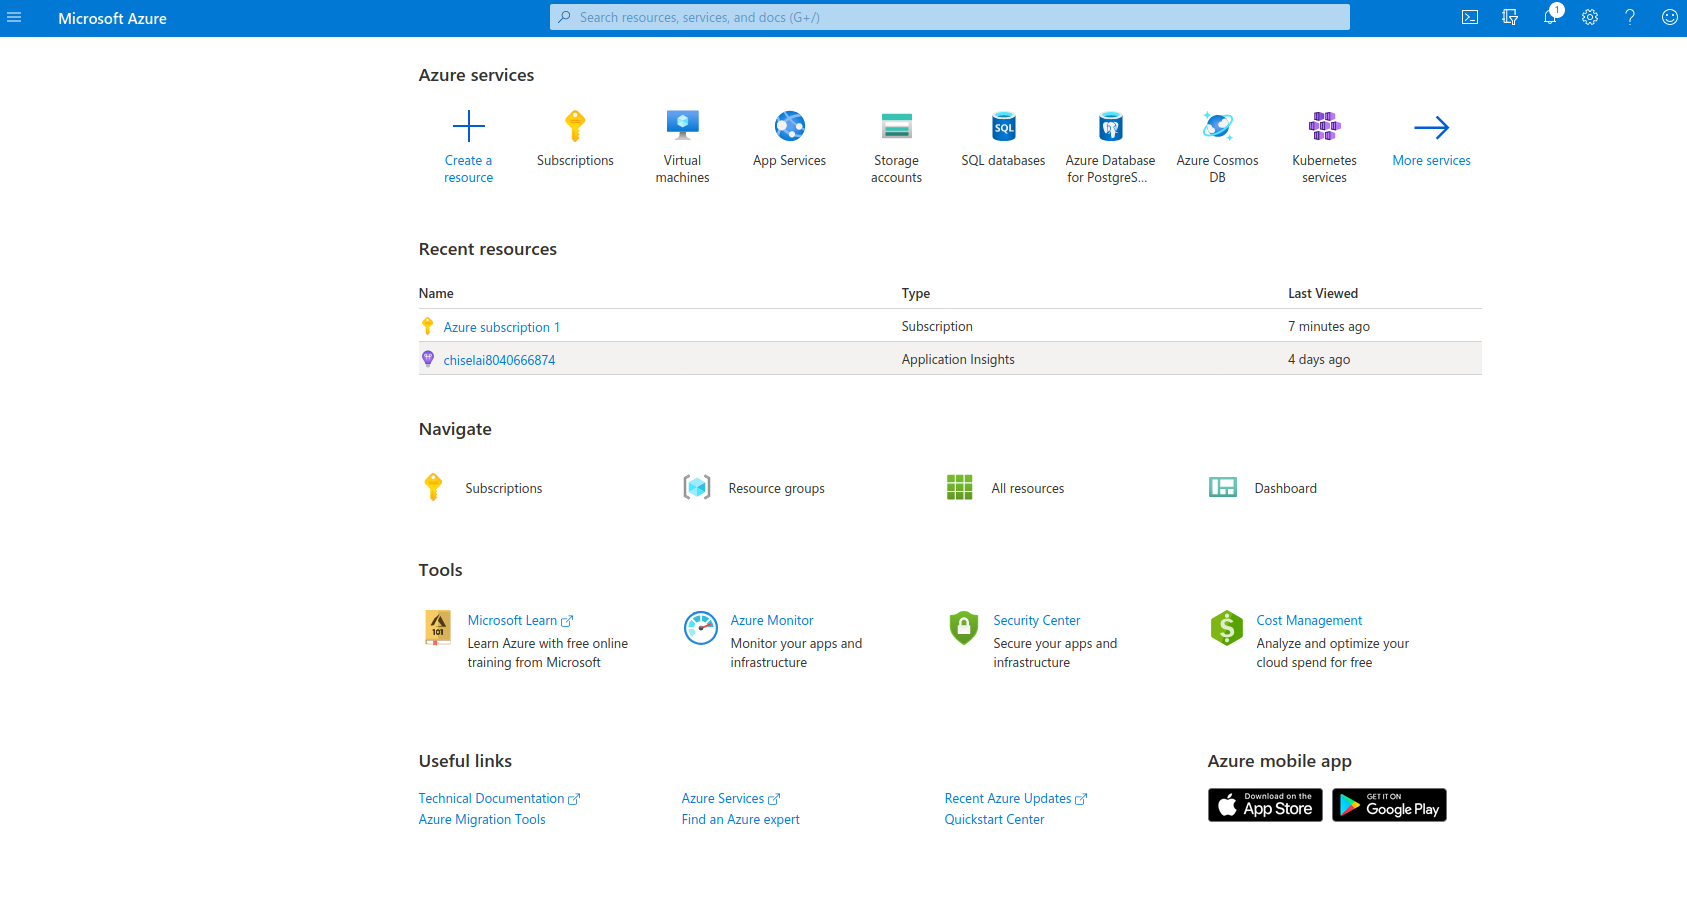Click the Create a resource plus icon
Image resolution: width=1687 pixels, height=897 pixels.
(x=468, y=127)
